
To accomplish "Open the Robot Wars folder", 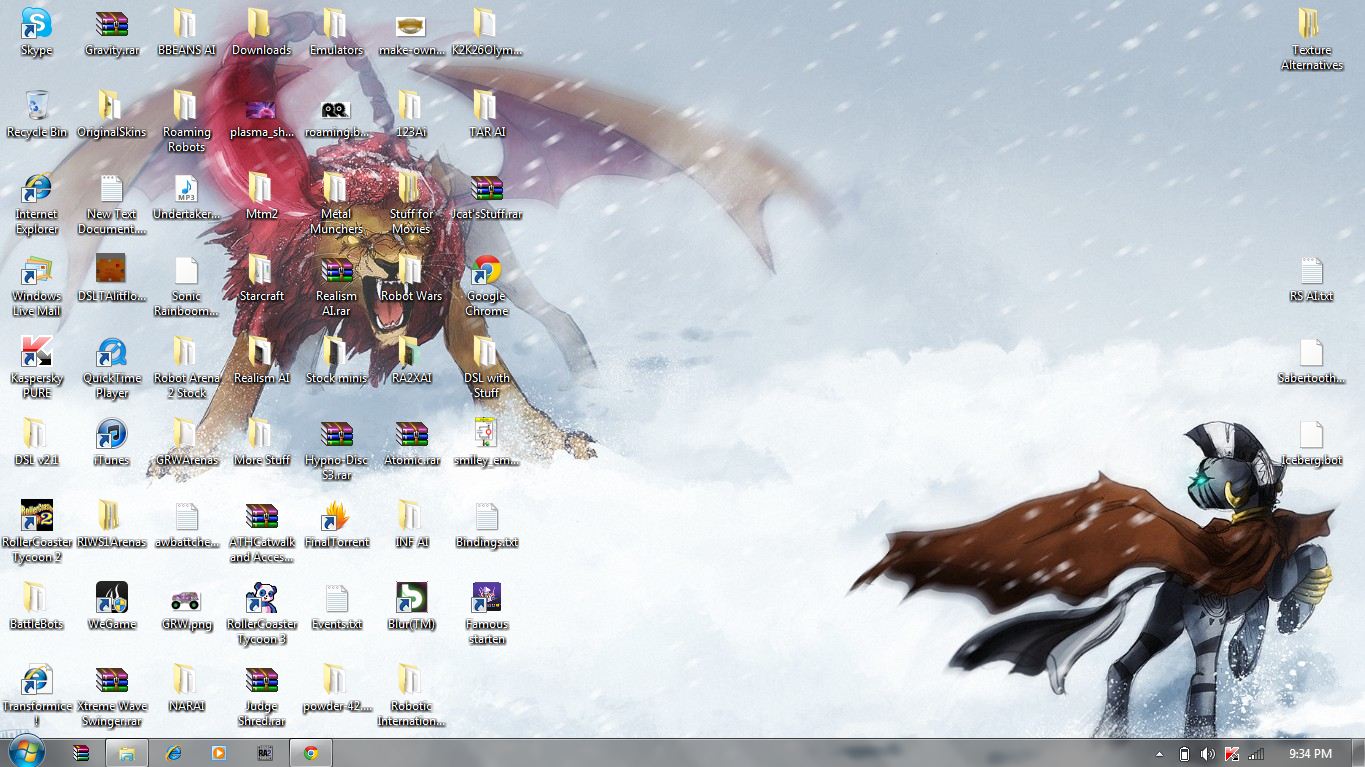I will [411, 278].
